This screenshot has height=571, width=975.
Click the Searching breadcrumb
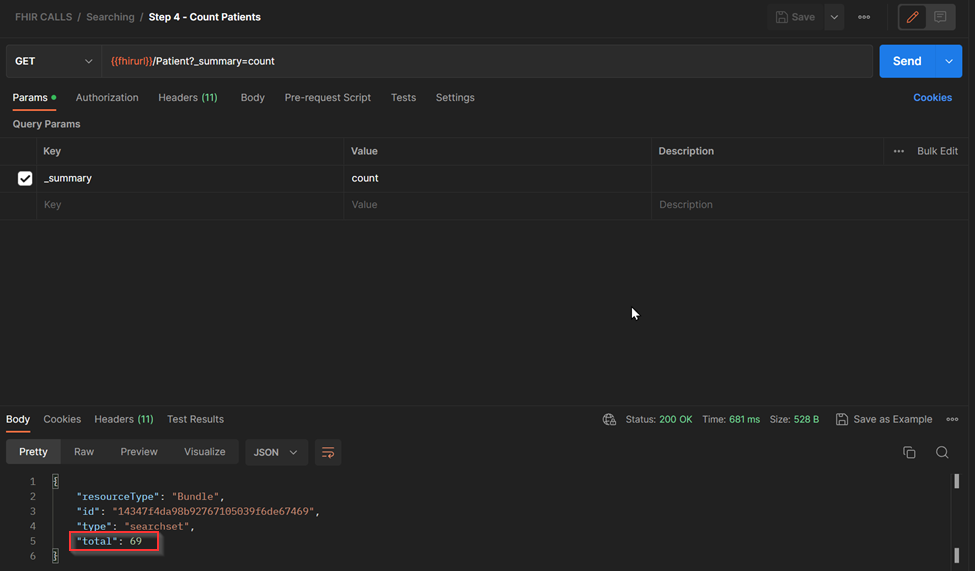click(x=110, y=17)
